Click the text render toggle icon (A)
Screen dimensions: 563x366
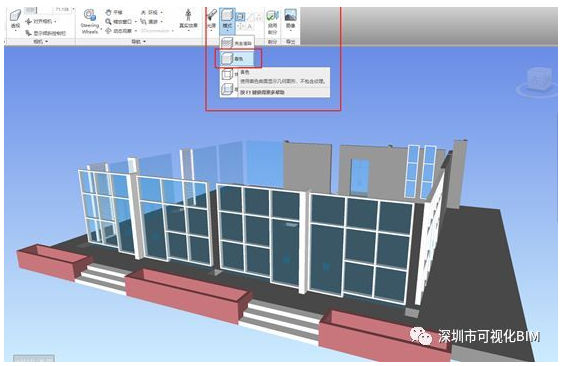pyautogui.click(x=250, y=27)
